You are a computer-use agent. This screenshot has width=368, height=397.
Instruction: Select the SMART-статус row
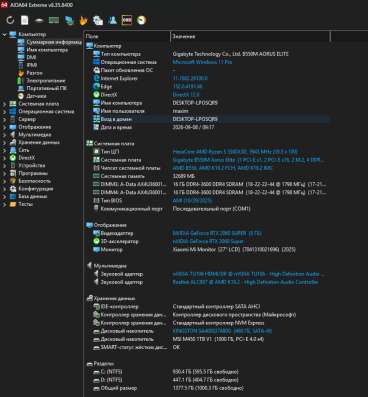click(x=210, y=347)
